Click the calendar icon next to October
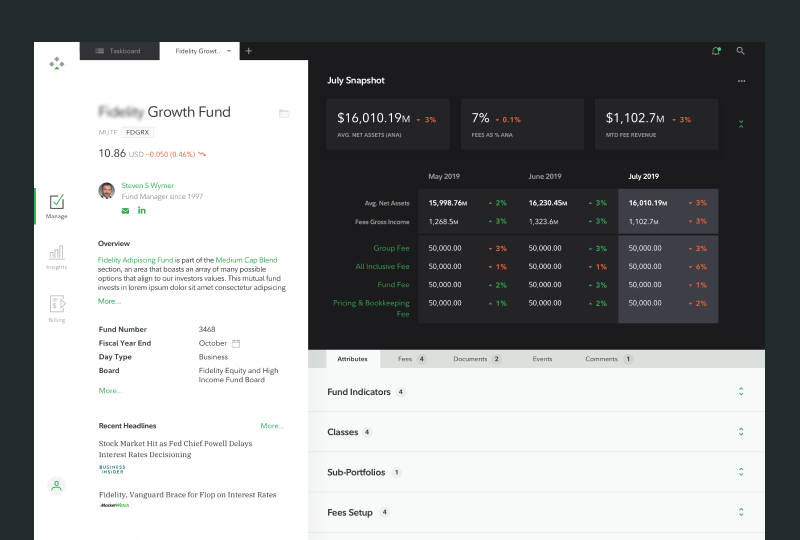The width and height of the screenshot is (800, 540). 236,343
